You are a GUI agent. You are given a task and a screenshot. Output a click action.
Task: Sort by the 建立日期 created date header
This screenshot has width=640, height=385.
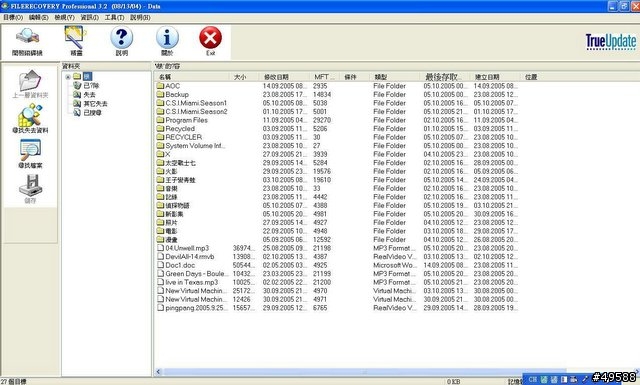pos(495,77)
